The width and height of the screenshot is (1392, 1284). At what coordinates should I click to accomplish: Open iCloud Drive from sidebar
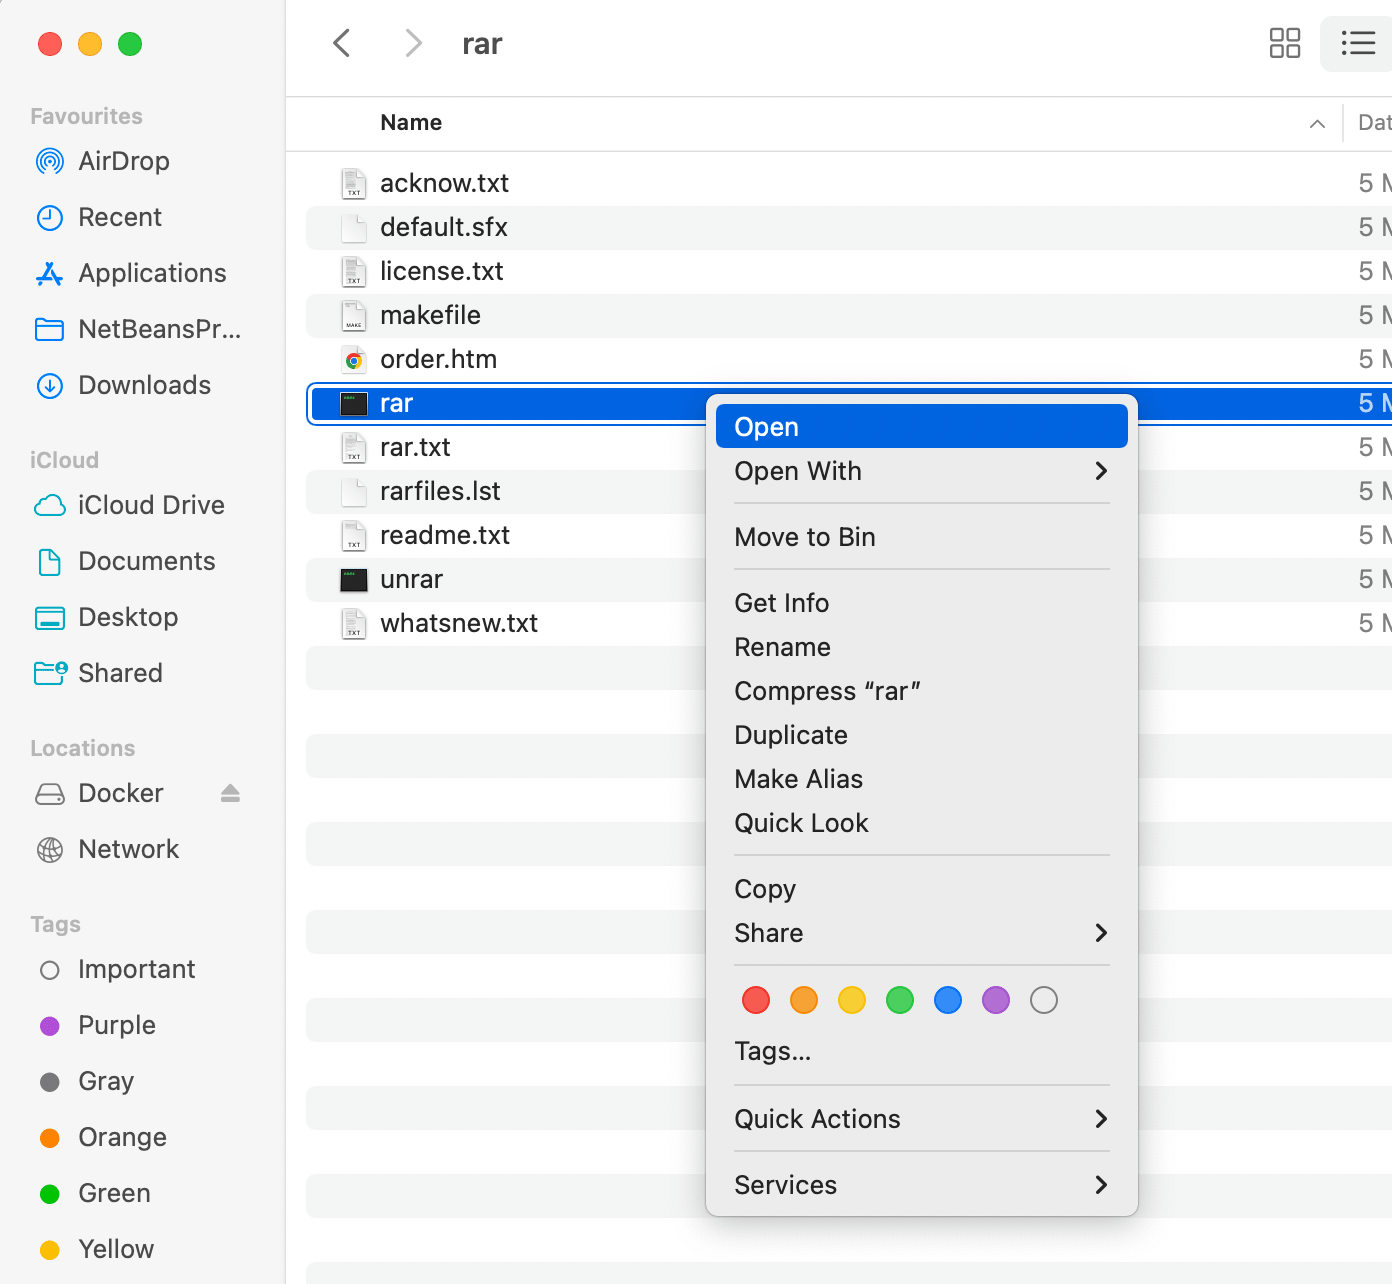pyautogui.click(x=150, y=505)
